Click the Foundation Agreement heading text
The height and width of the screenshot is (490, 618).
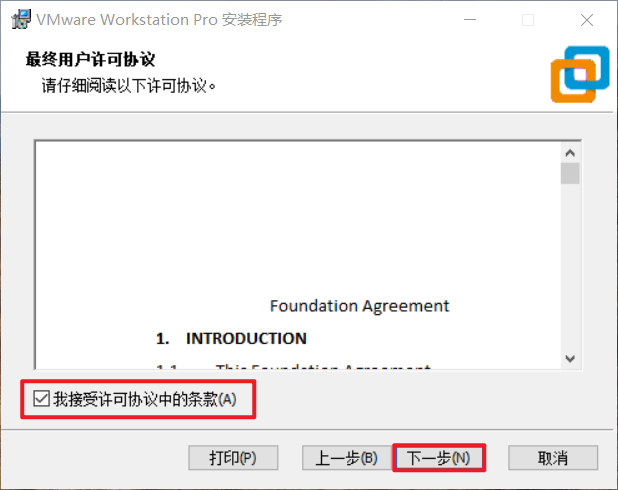[x=359, y=306]
